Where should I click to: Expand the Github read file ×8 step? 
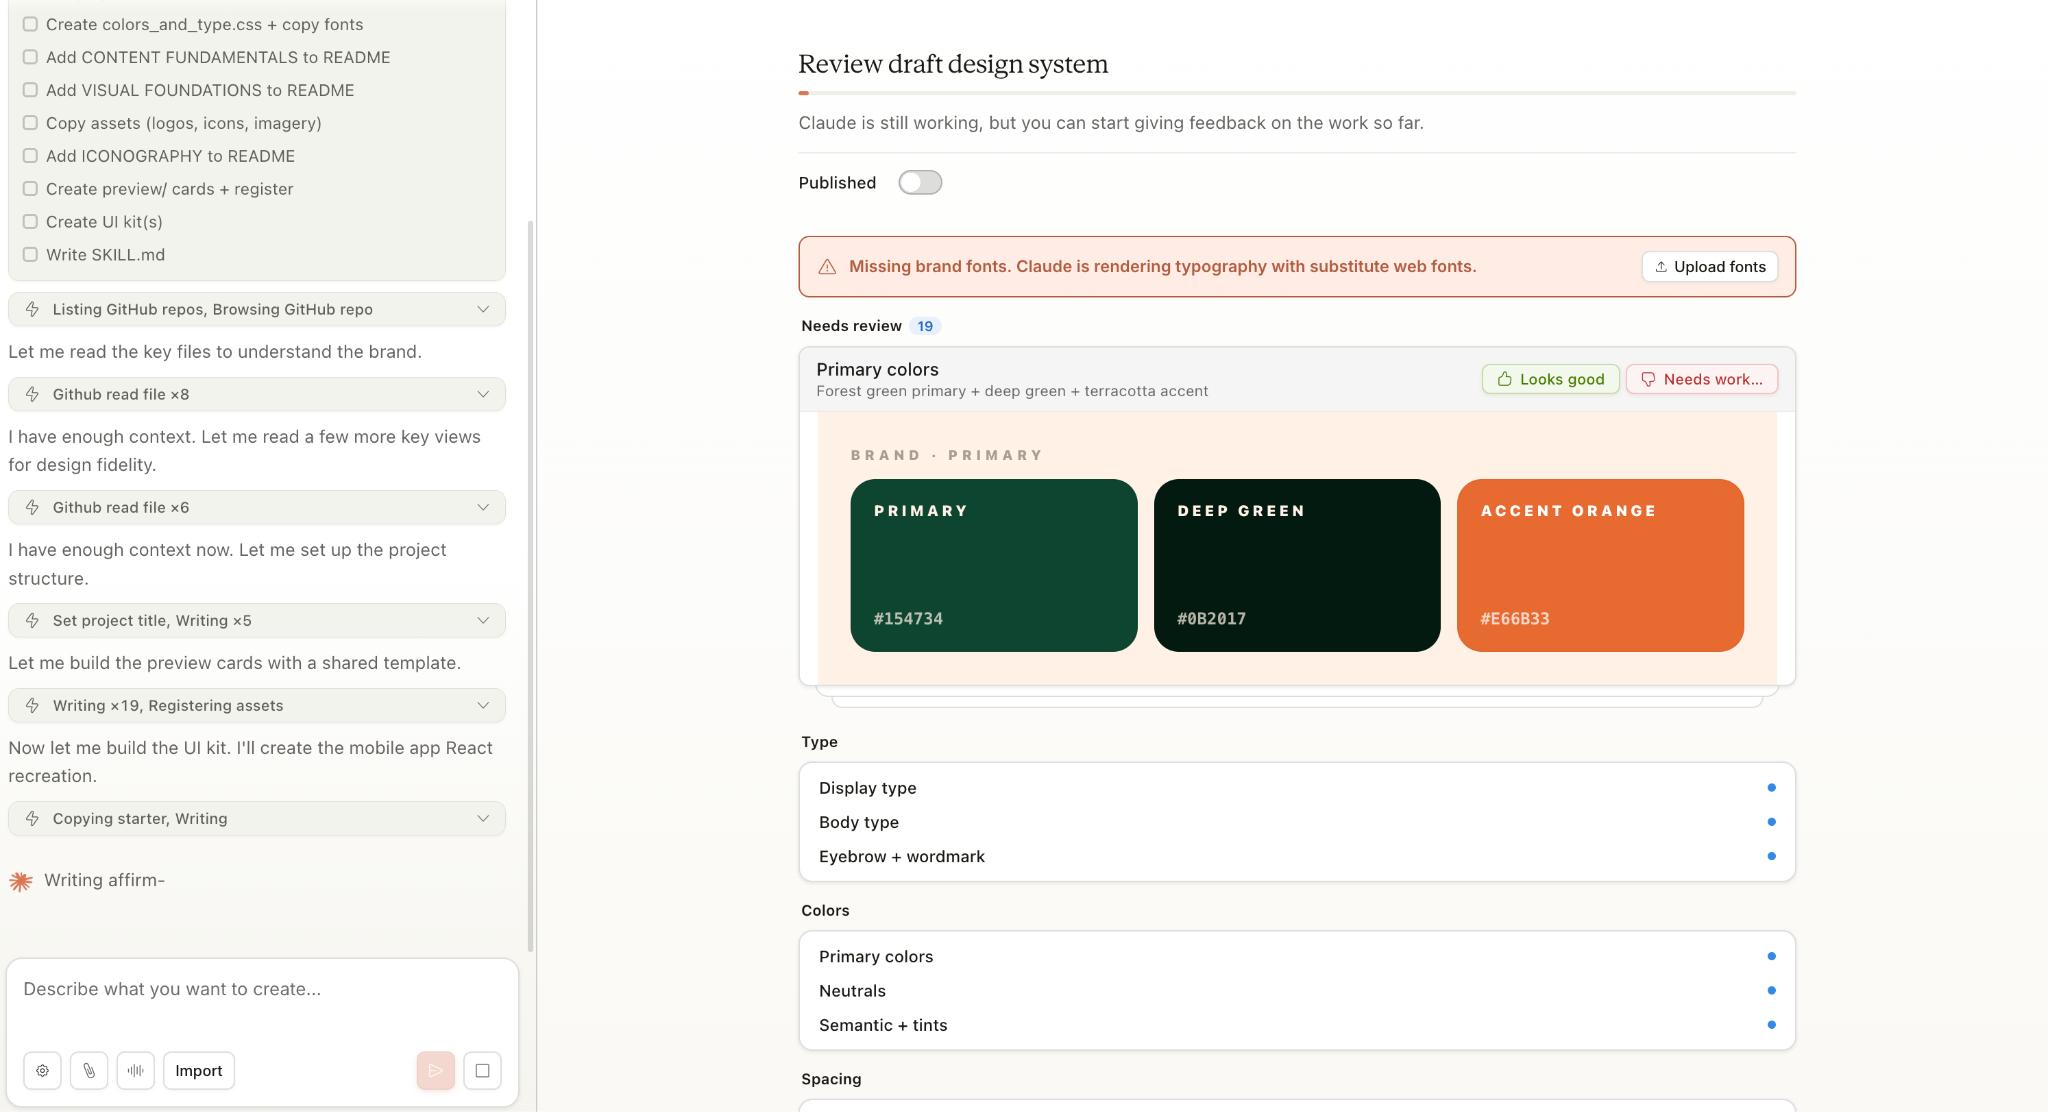click(257, 394)
